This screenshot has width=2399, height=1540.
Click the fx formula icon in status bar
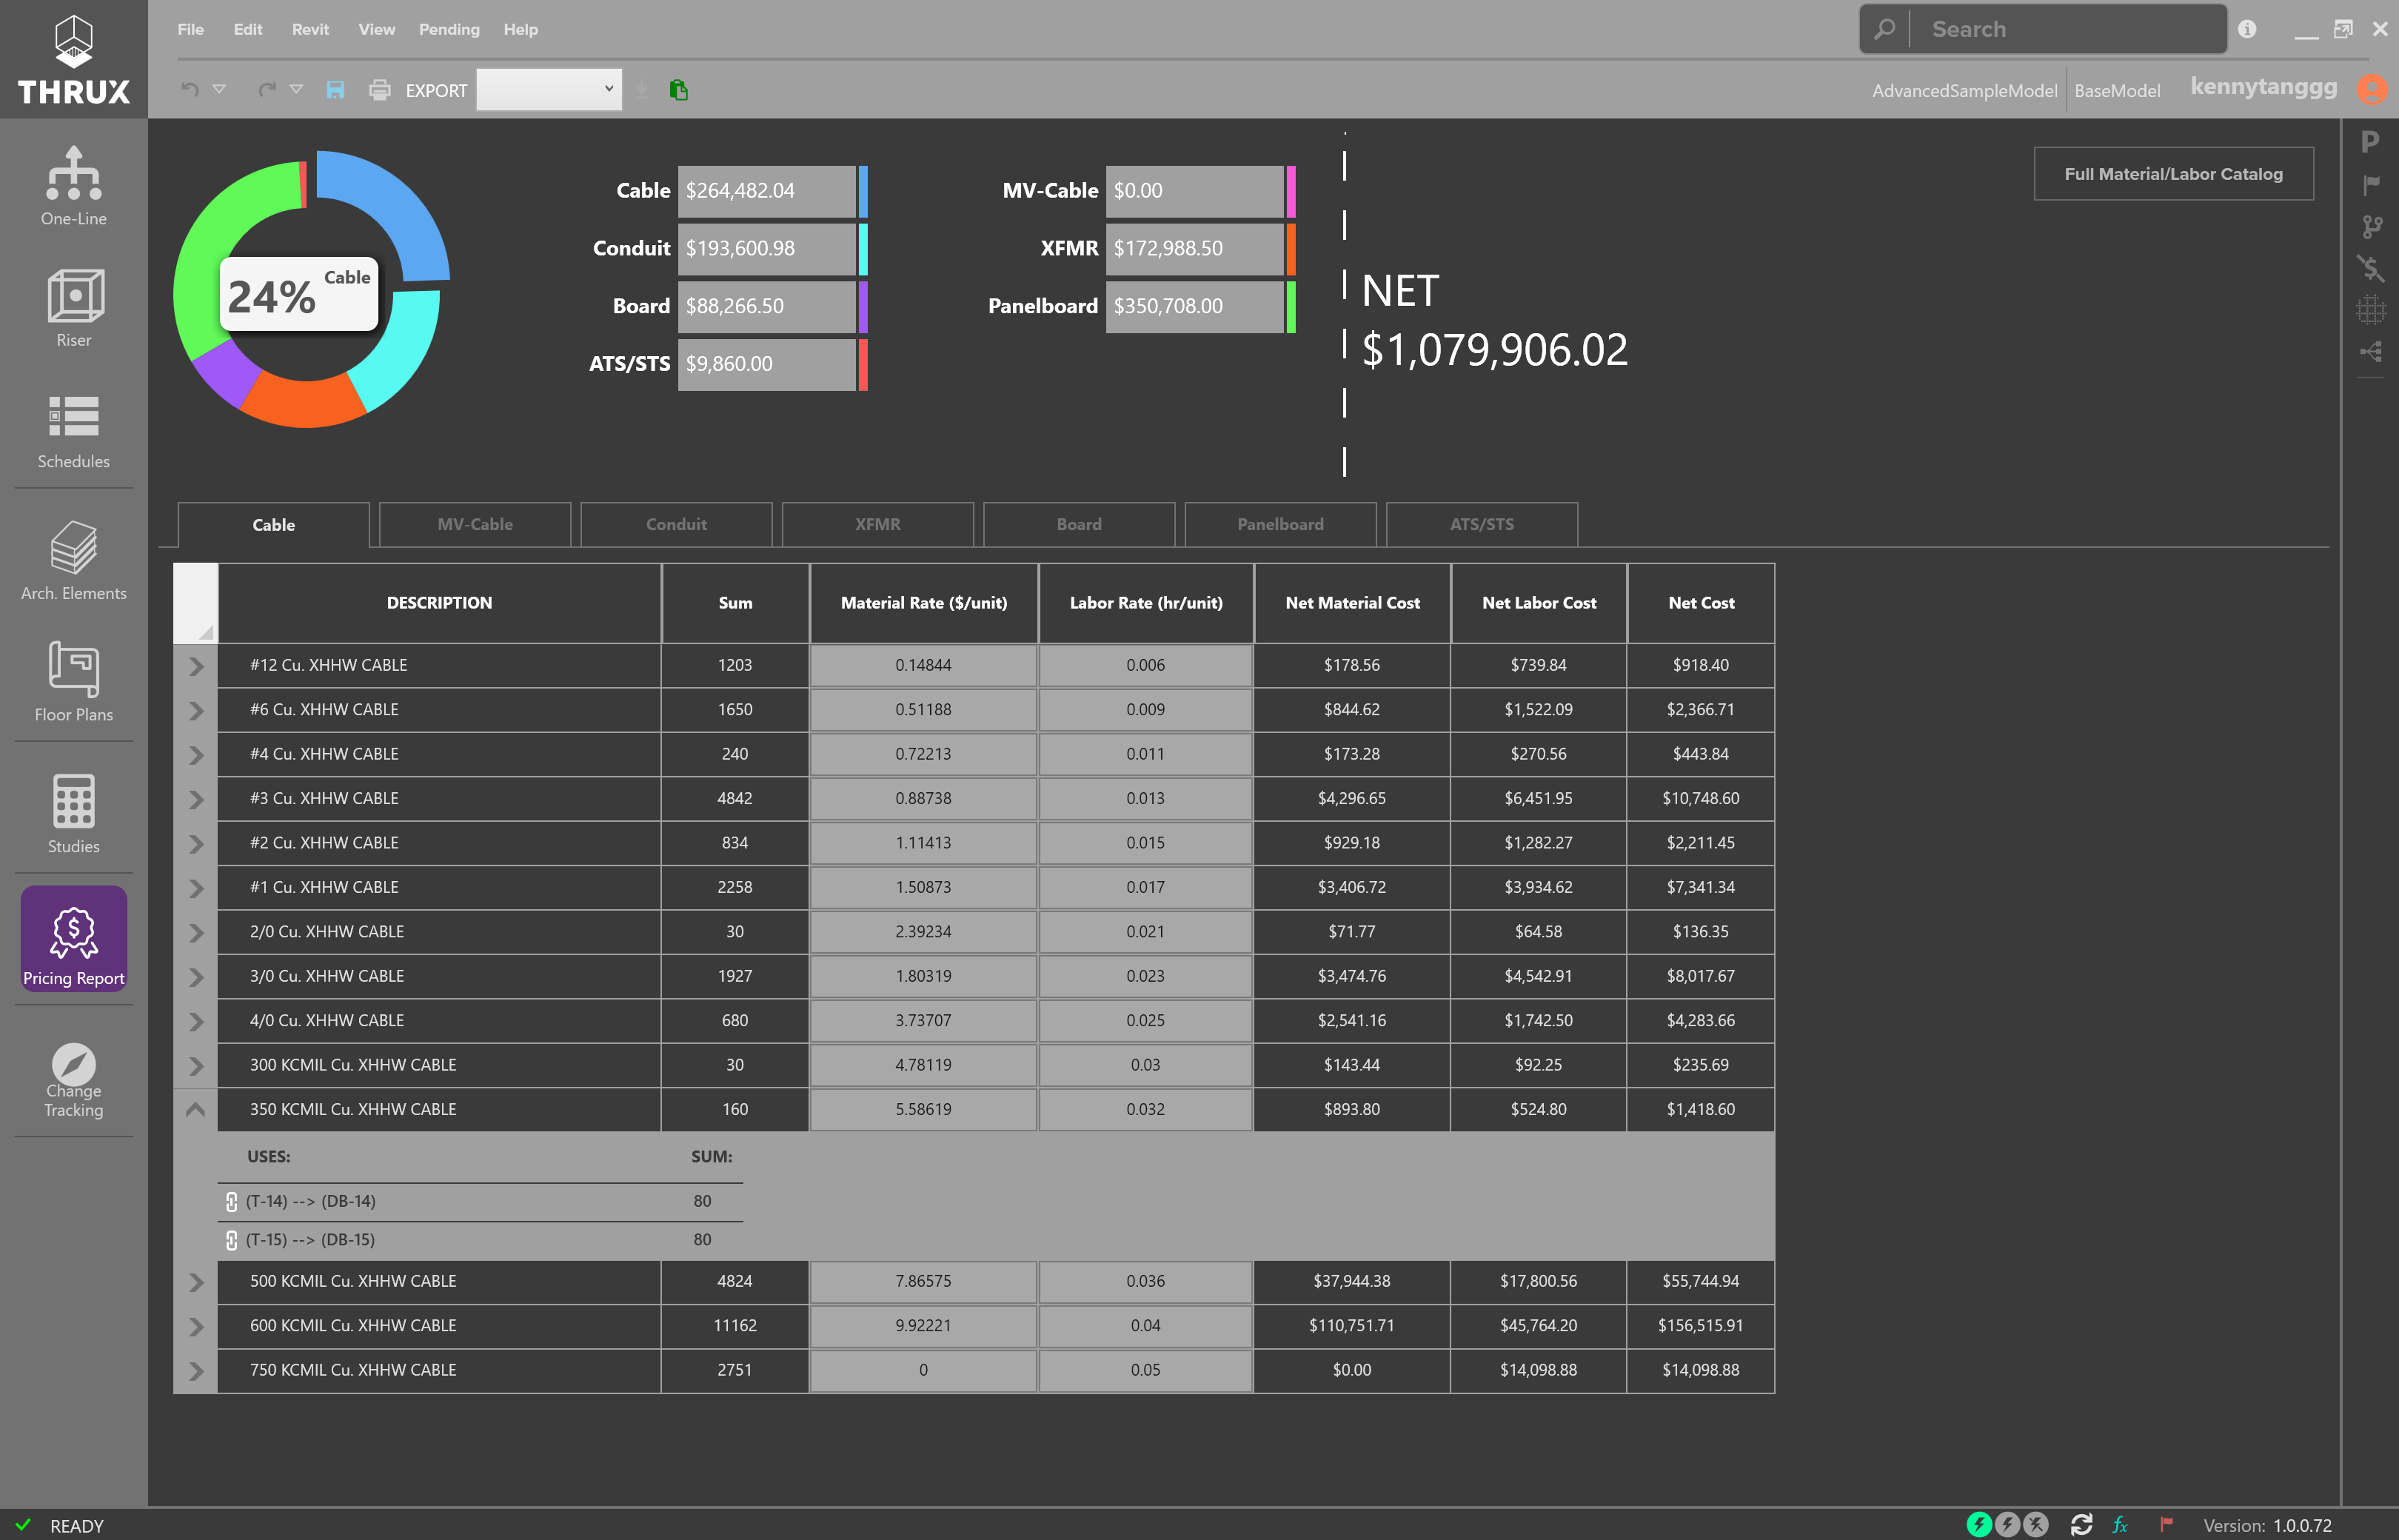pyautogui.click(x=2120, y=1525)
